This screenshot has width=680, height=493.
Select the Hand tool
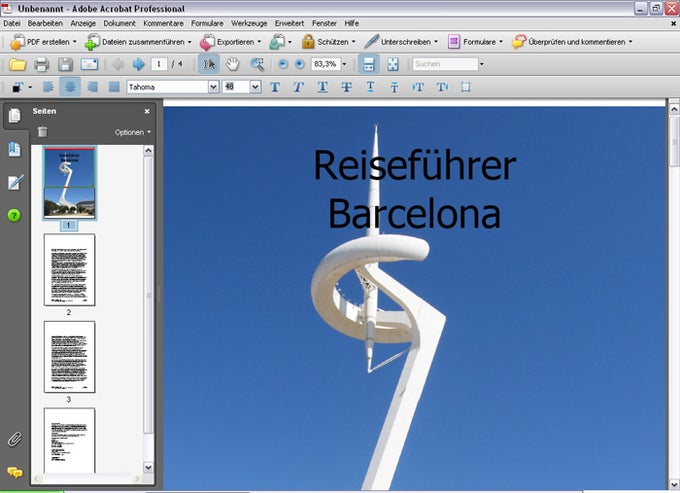[x=232, y=64]
